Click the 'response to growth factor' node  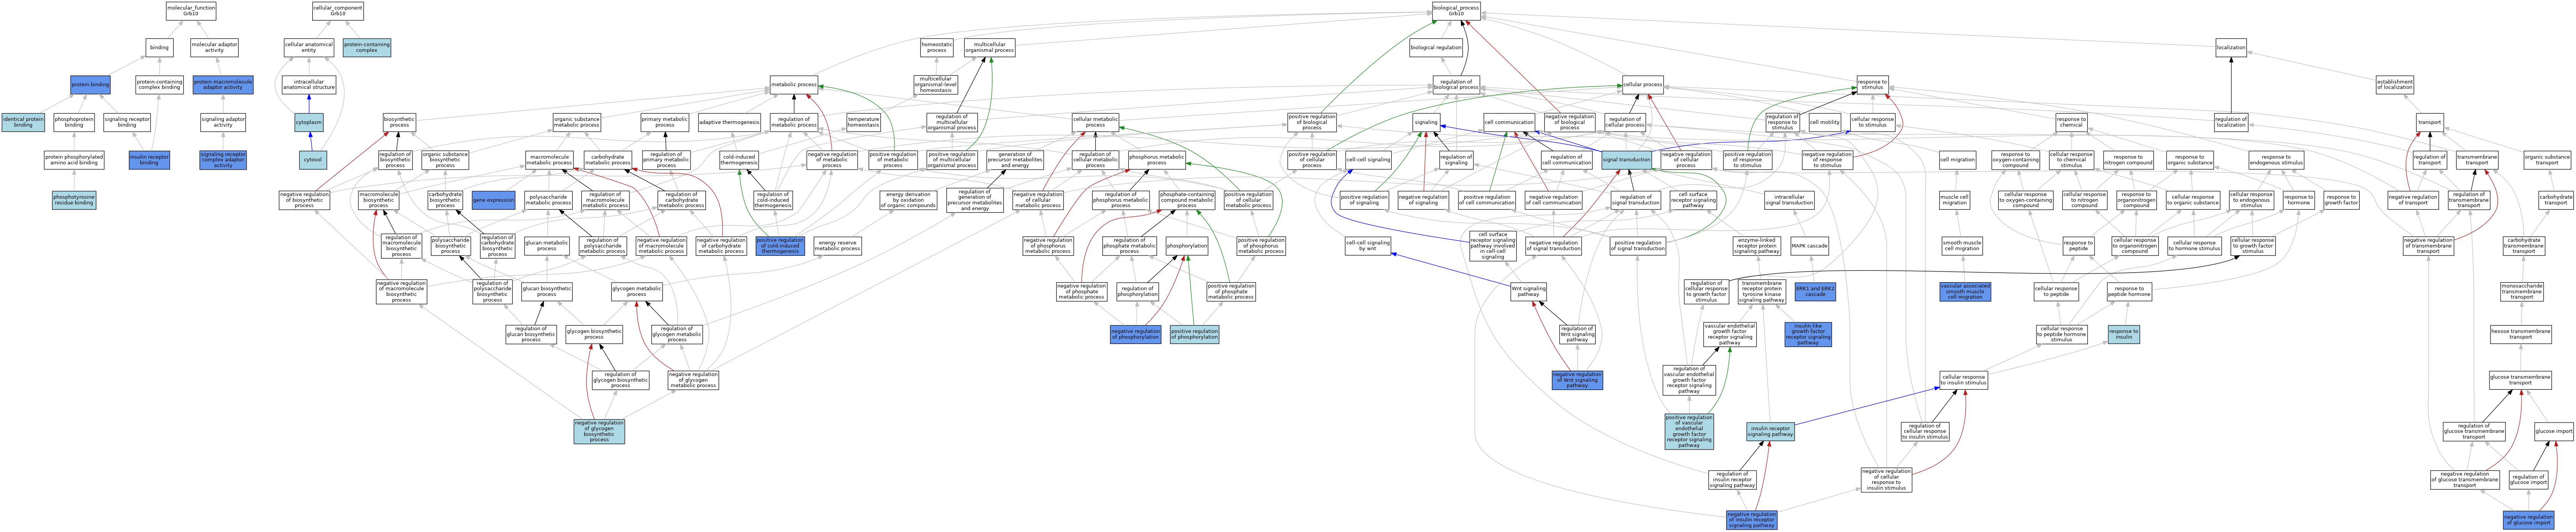[2342, 200]
